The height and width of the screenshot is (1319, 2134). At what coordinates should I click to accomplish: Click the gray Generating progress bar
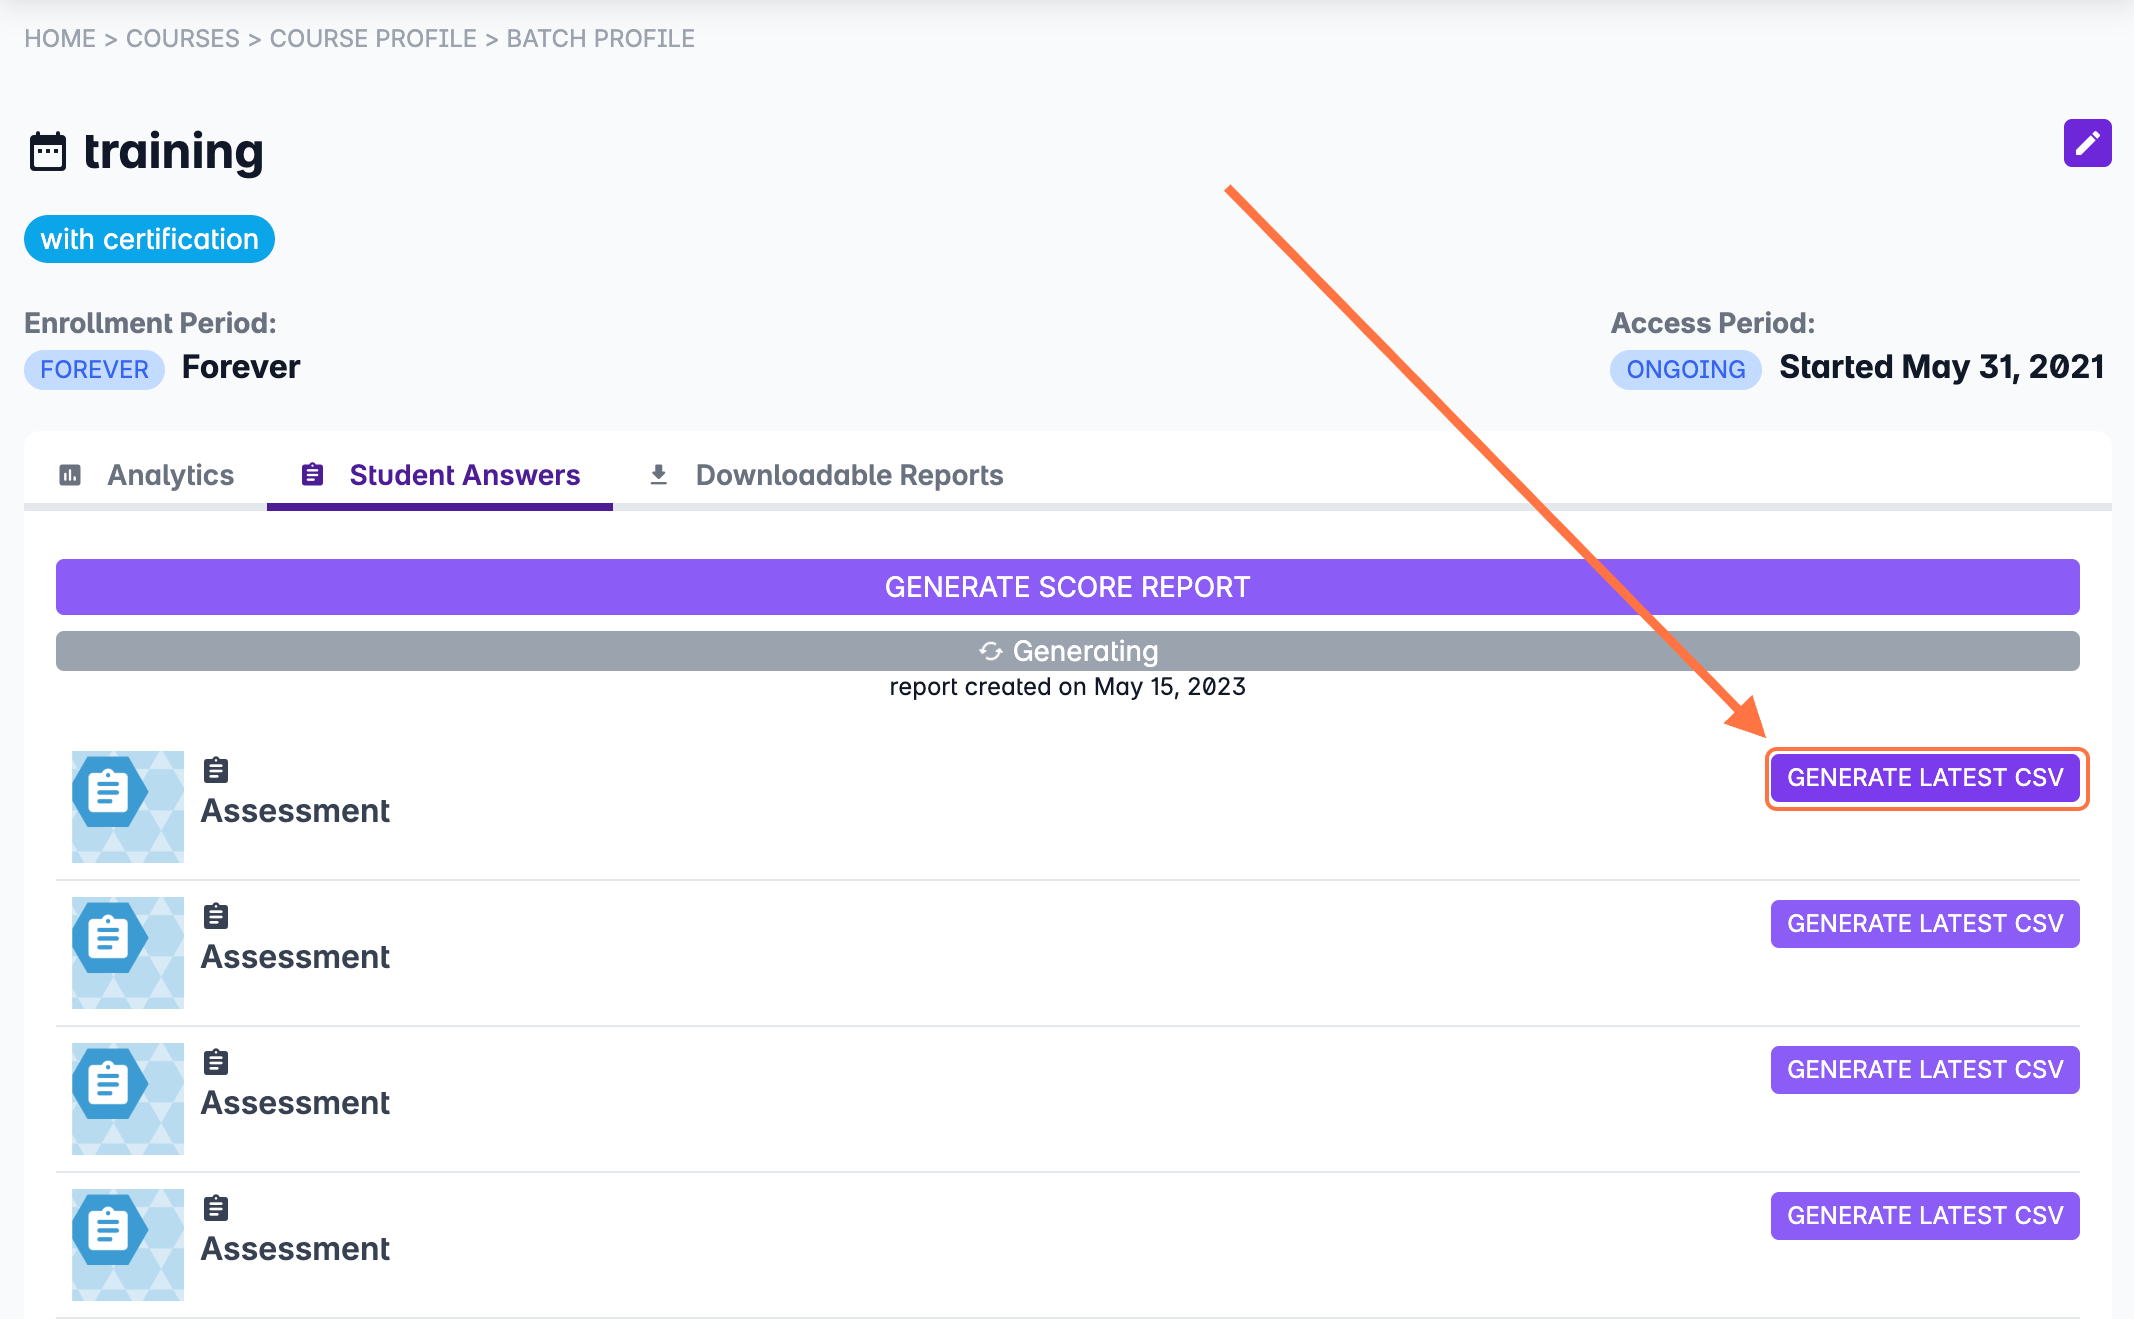[1067, 651]
